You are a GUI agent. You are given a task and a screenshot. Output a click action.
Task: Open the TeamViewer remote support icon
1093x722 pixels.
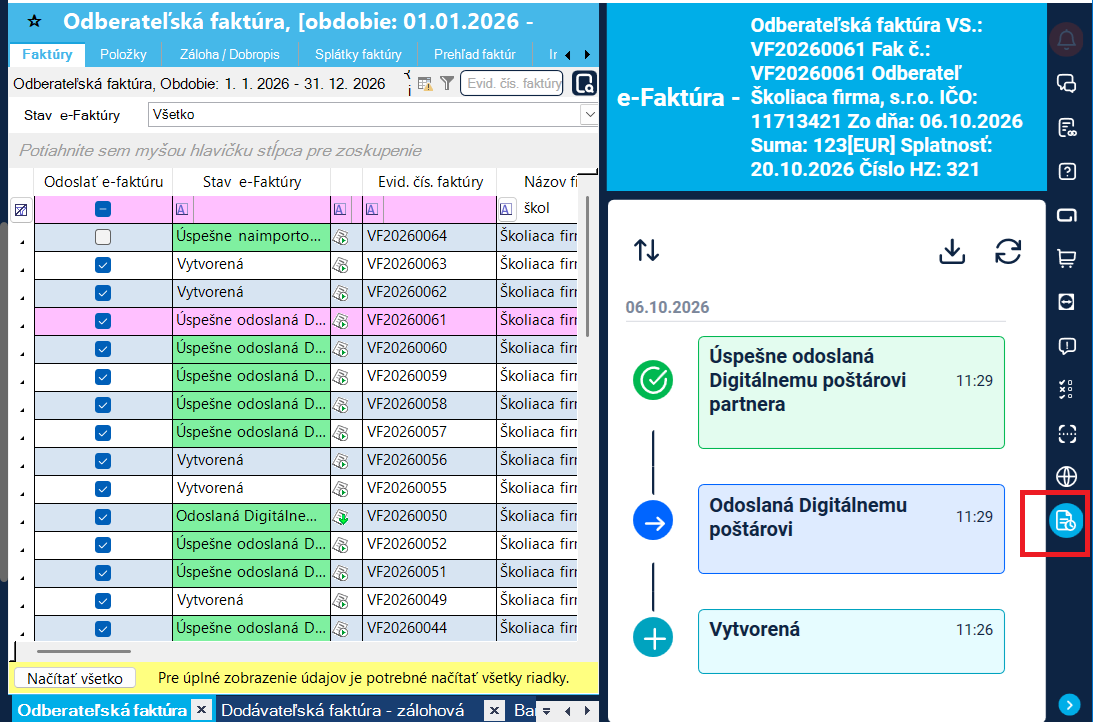point(1067,302)
